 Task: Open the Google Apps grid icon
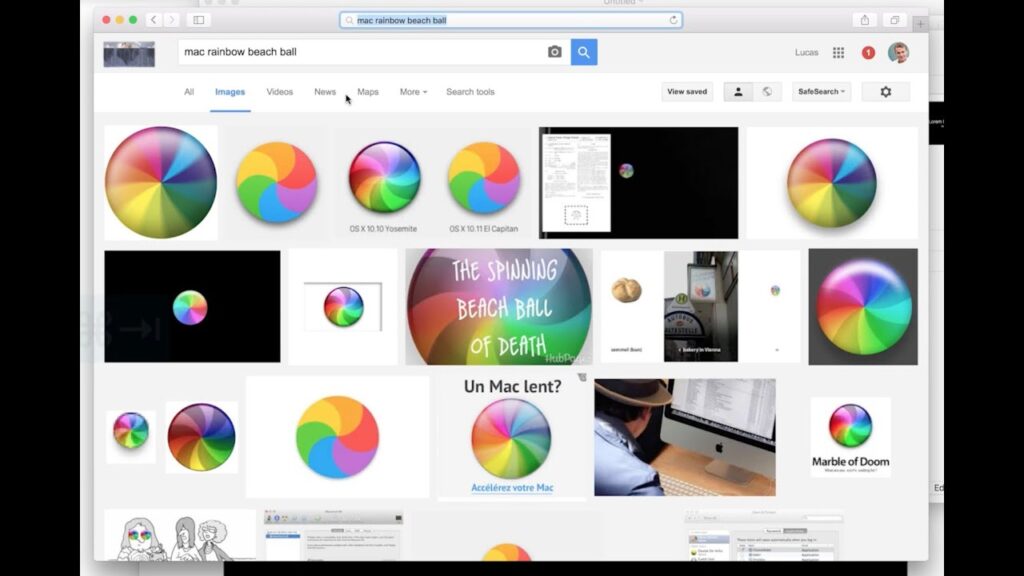(838, 52)
